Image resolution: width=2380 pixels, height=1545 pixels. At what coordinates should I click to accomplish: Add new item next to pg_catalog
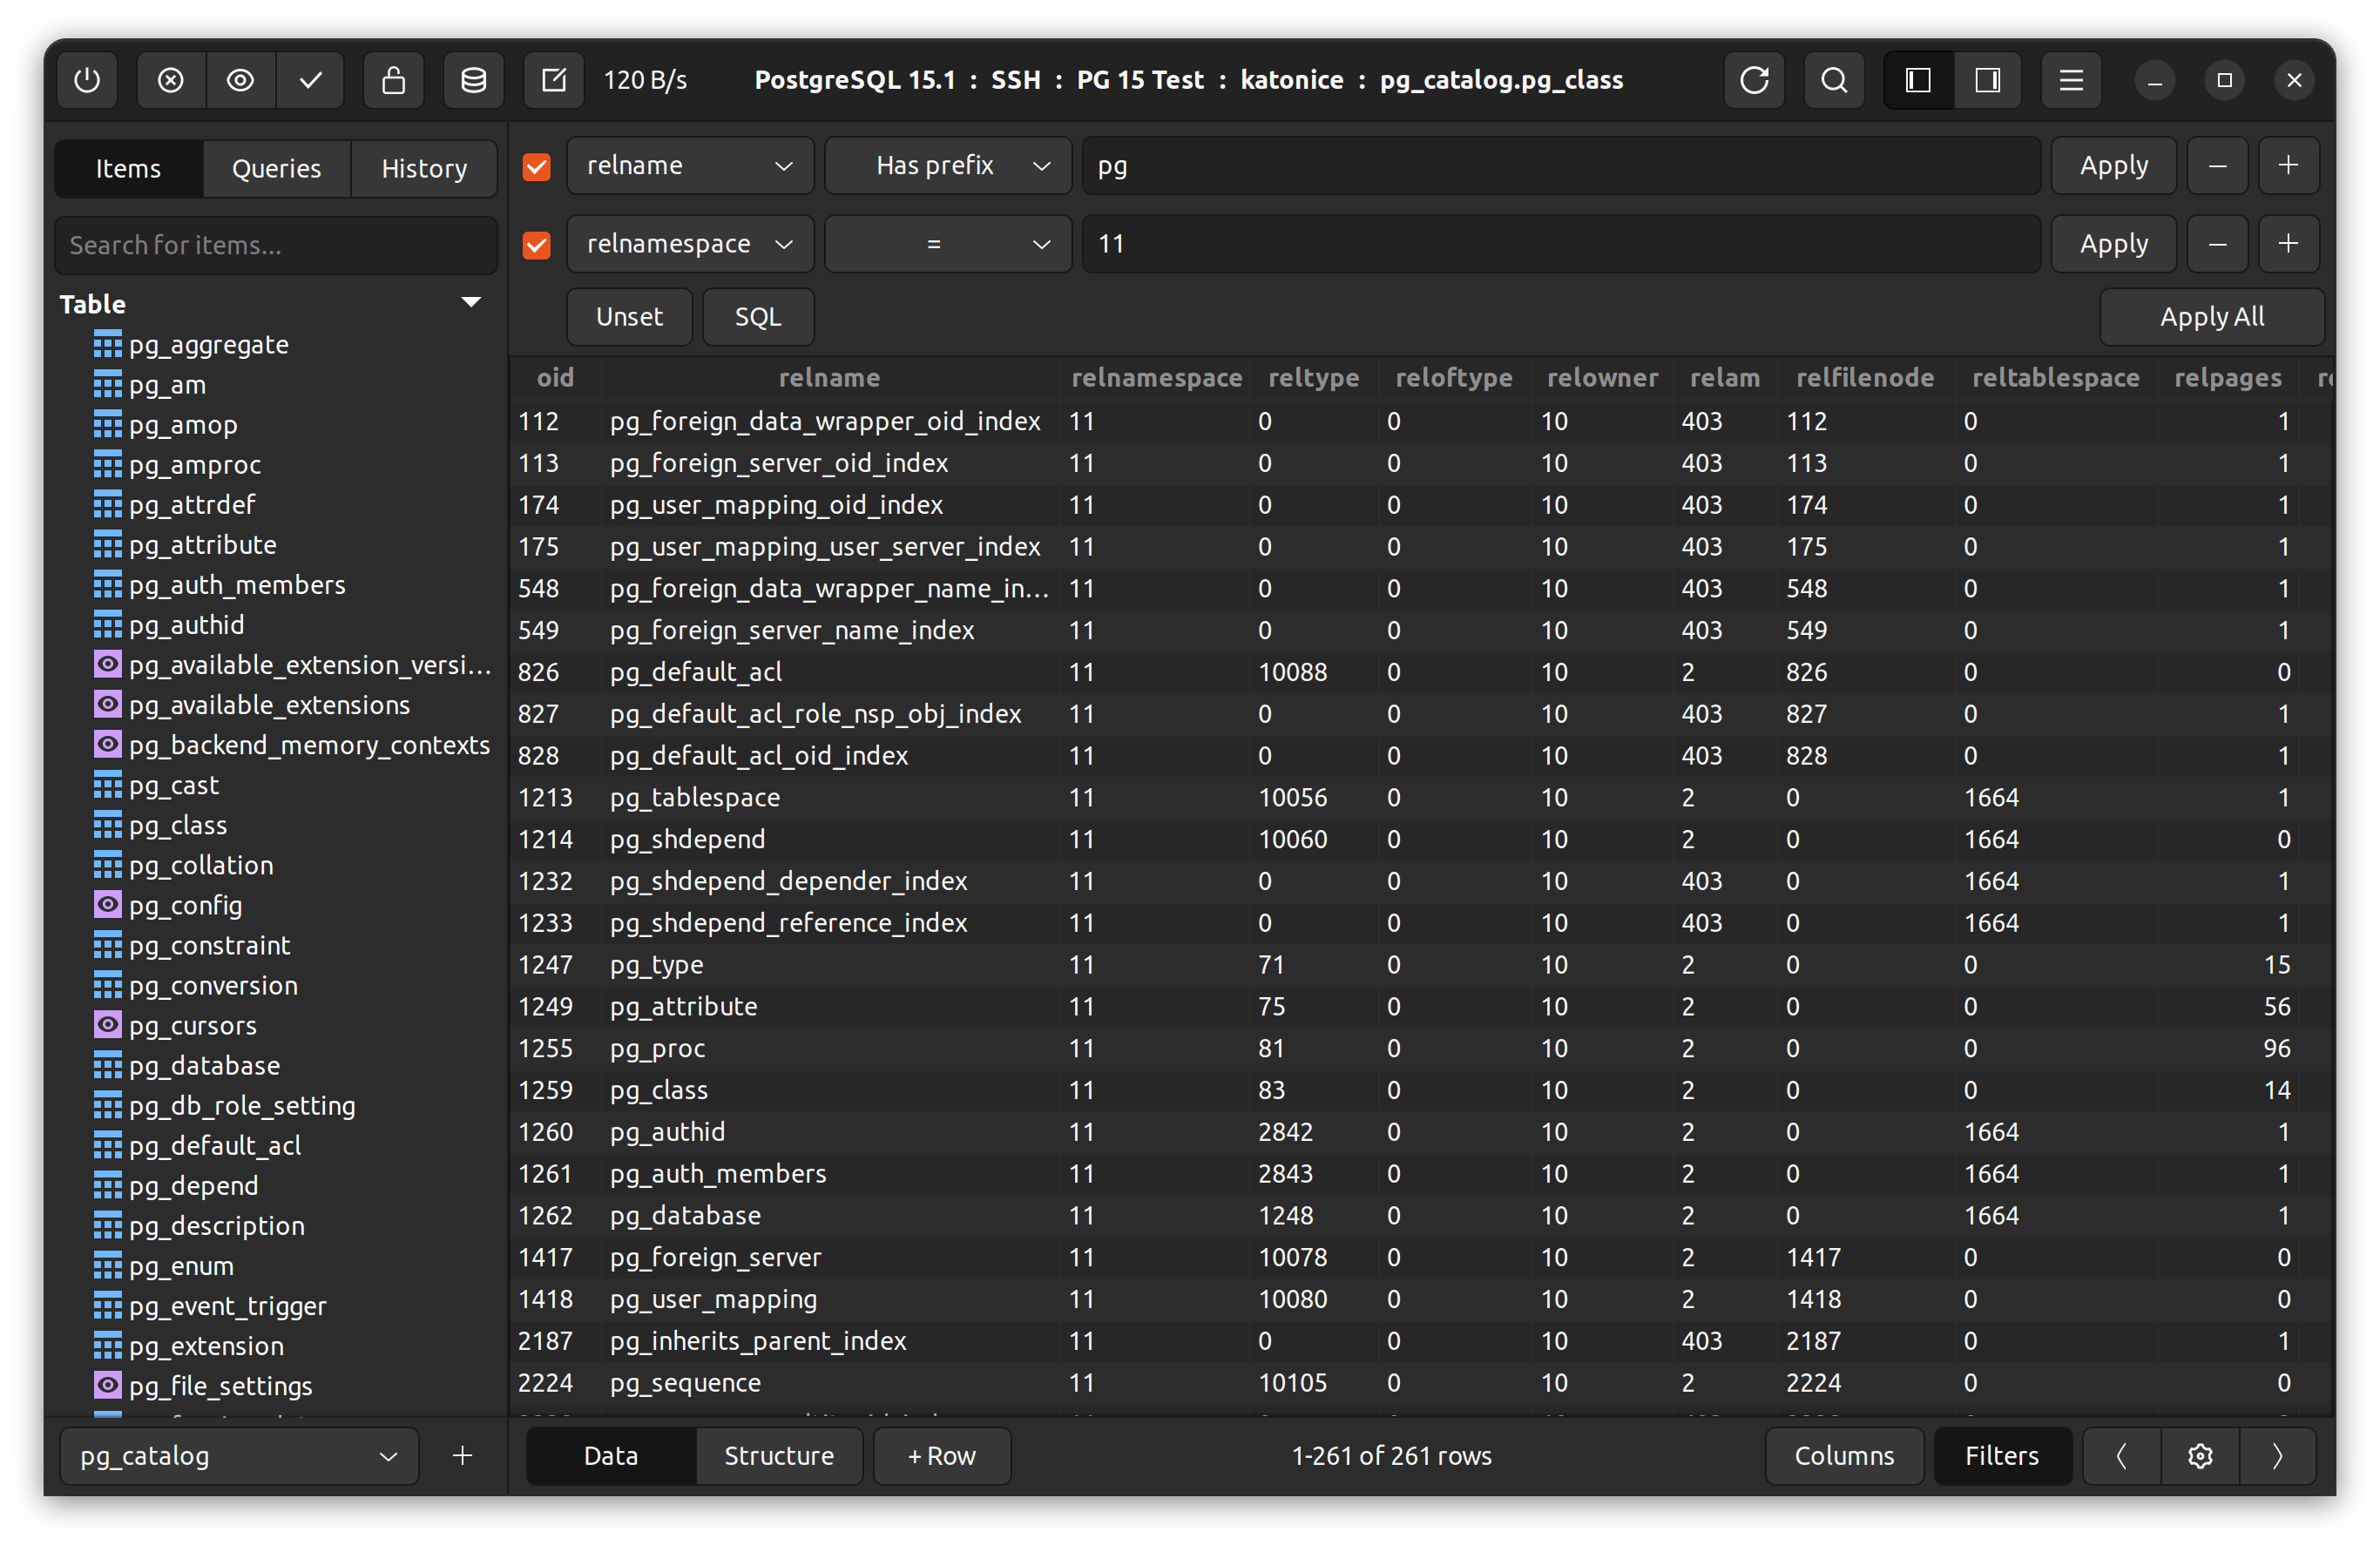tap(462, 1456)
